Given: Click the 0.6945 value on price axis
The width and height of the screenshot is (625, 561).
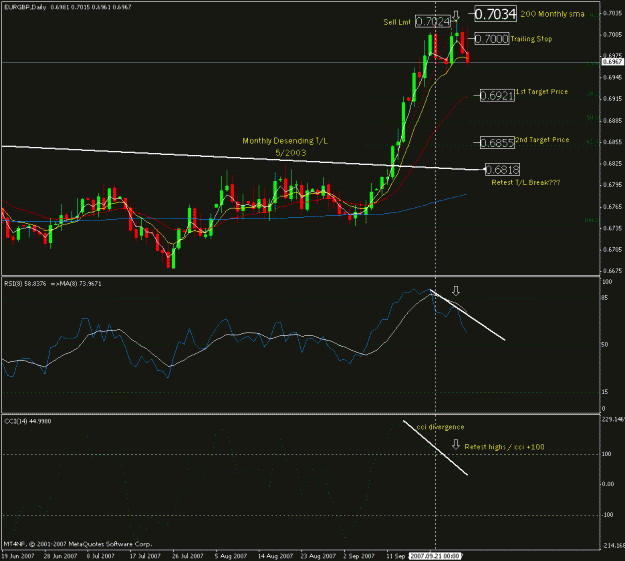Looking at the screenshot, I should (x=611, y=77).
